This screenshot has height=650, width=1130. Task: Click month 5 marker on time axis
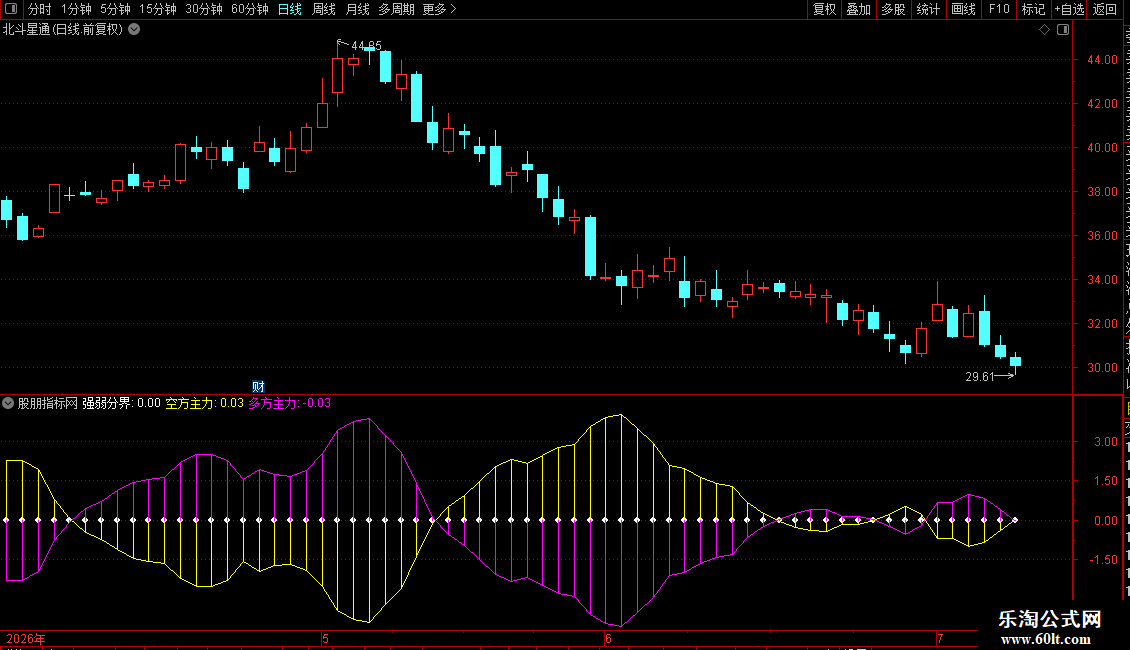[325, 638]
